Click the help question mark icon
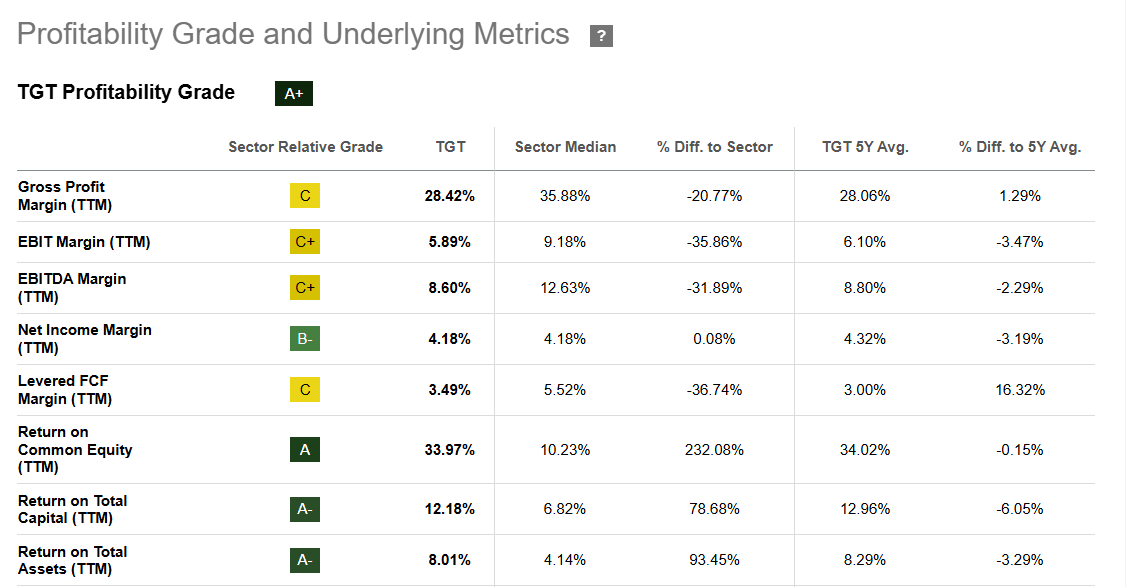This screenshot has width=1126, height=587. point(601,37)
